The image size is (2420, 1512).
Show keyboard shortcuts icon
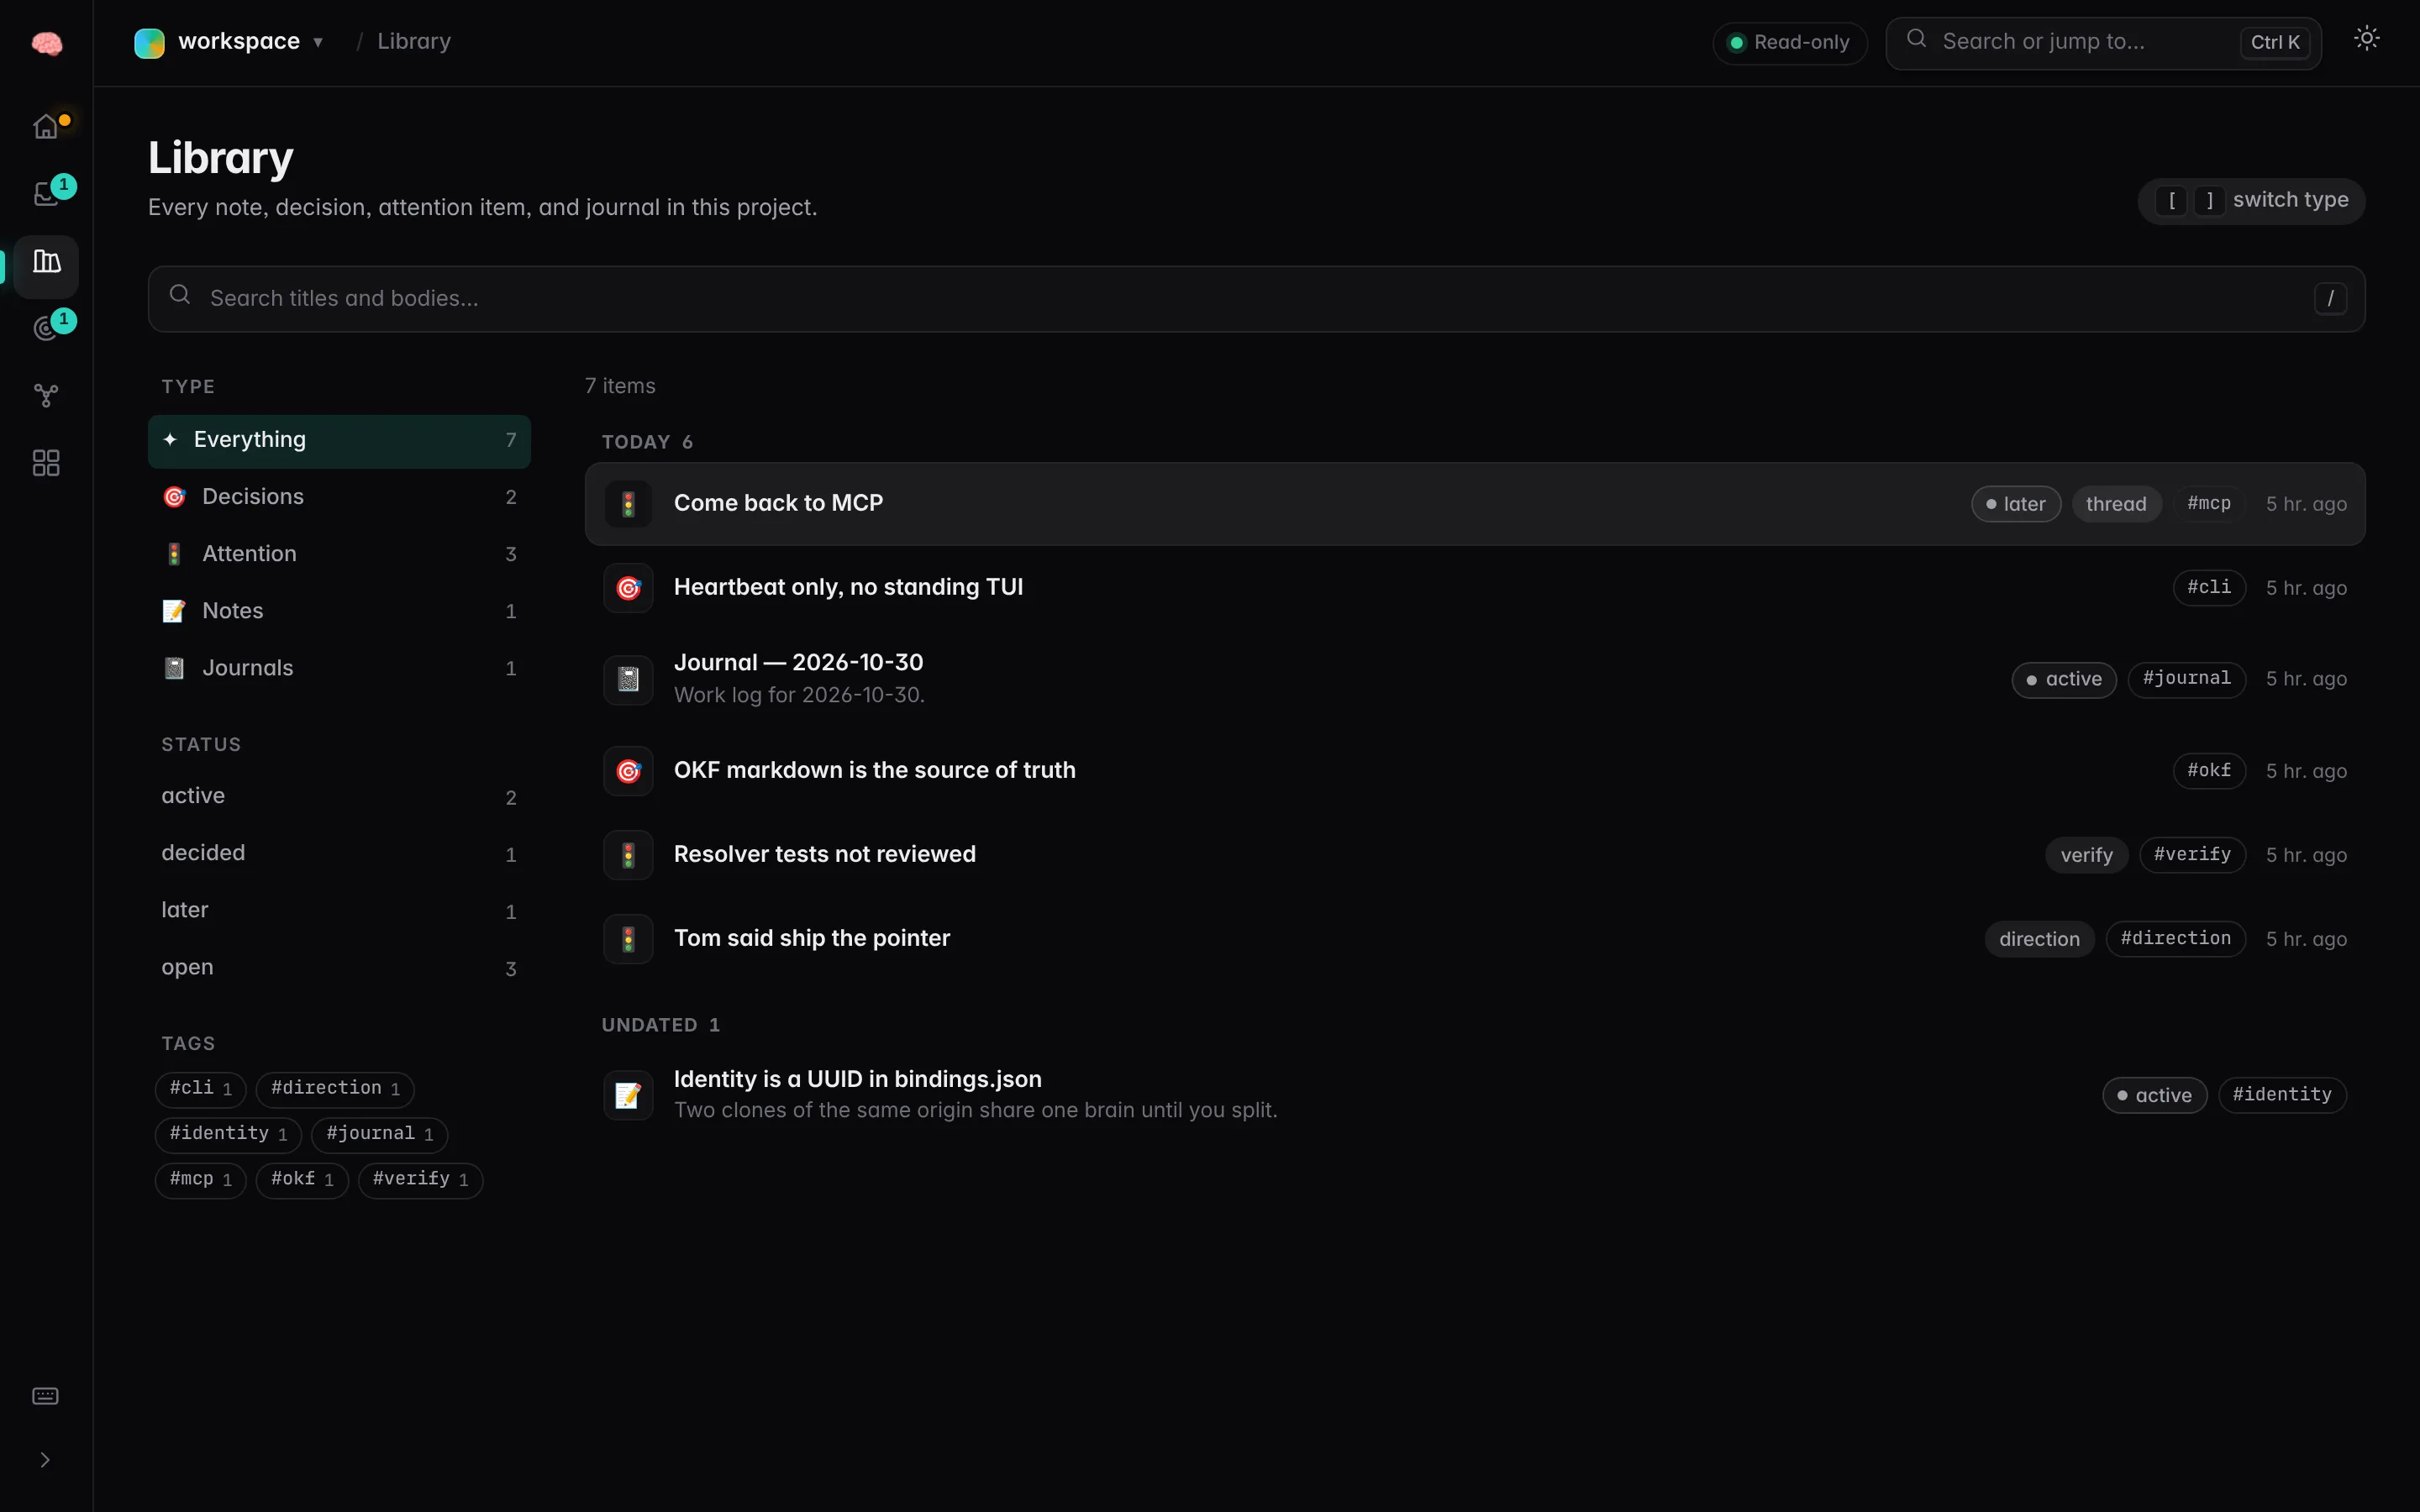click(x=46, y=1396)
